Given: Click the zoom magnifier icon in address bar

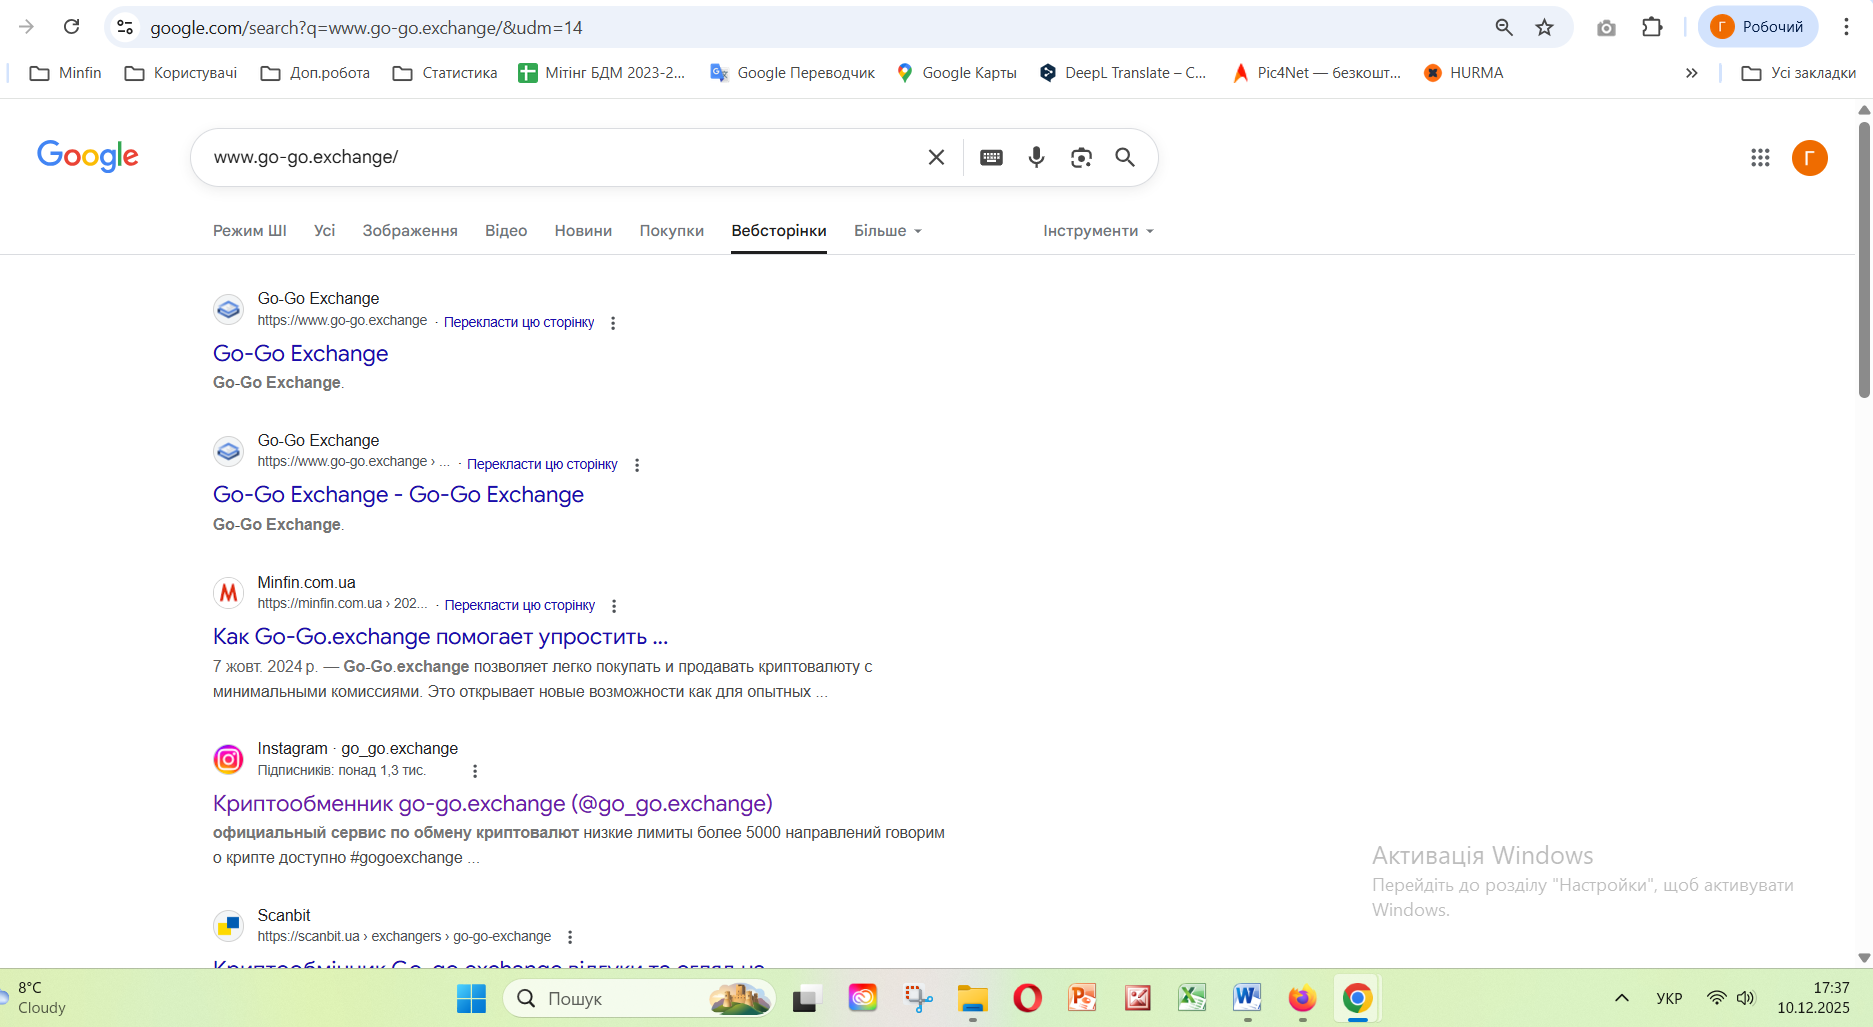Looking at the screenshot, I should [1504, 27].
